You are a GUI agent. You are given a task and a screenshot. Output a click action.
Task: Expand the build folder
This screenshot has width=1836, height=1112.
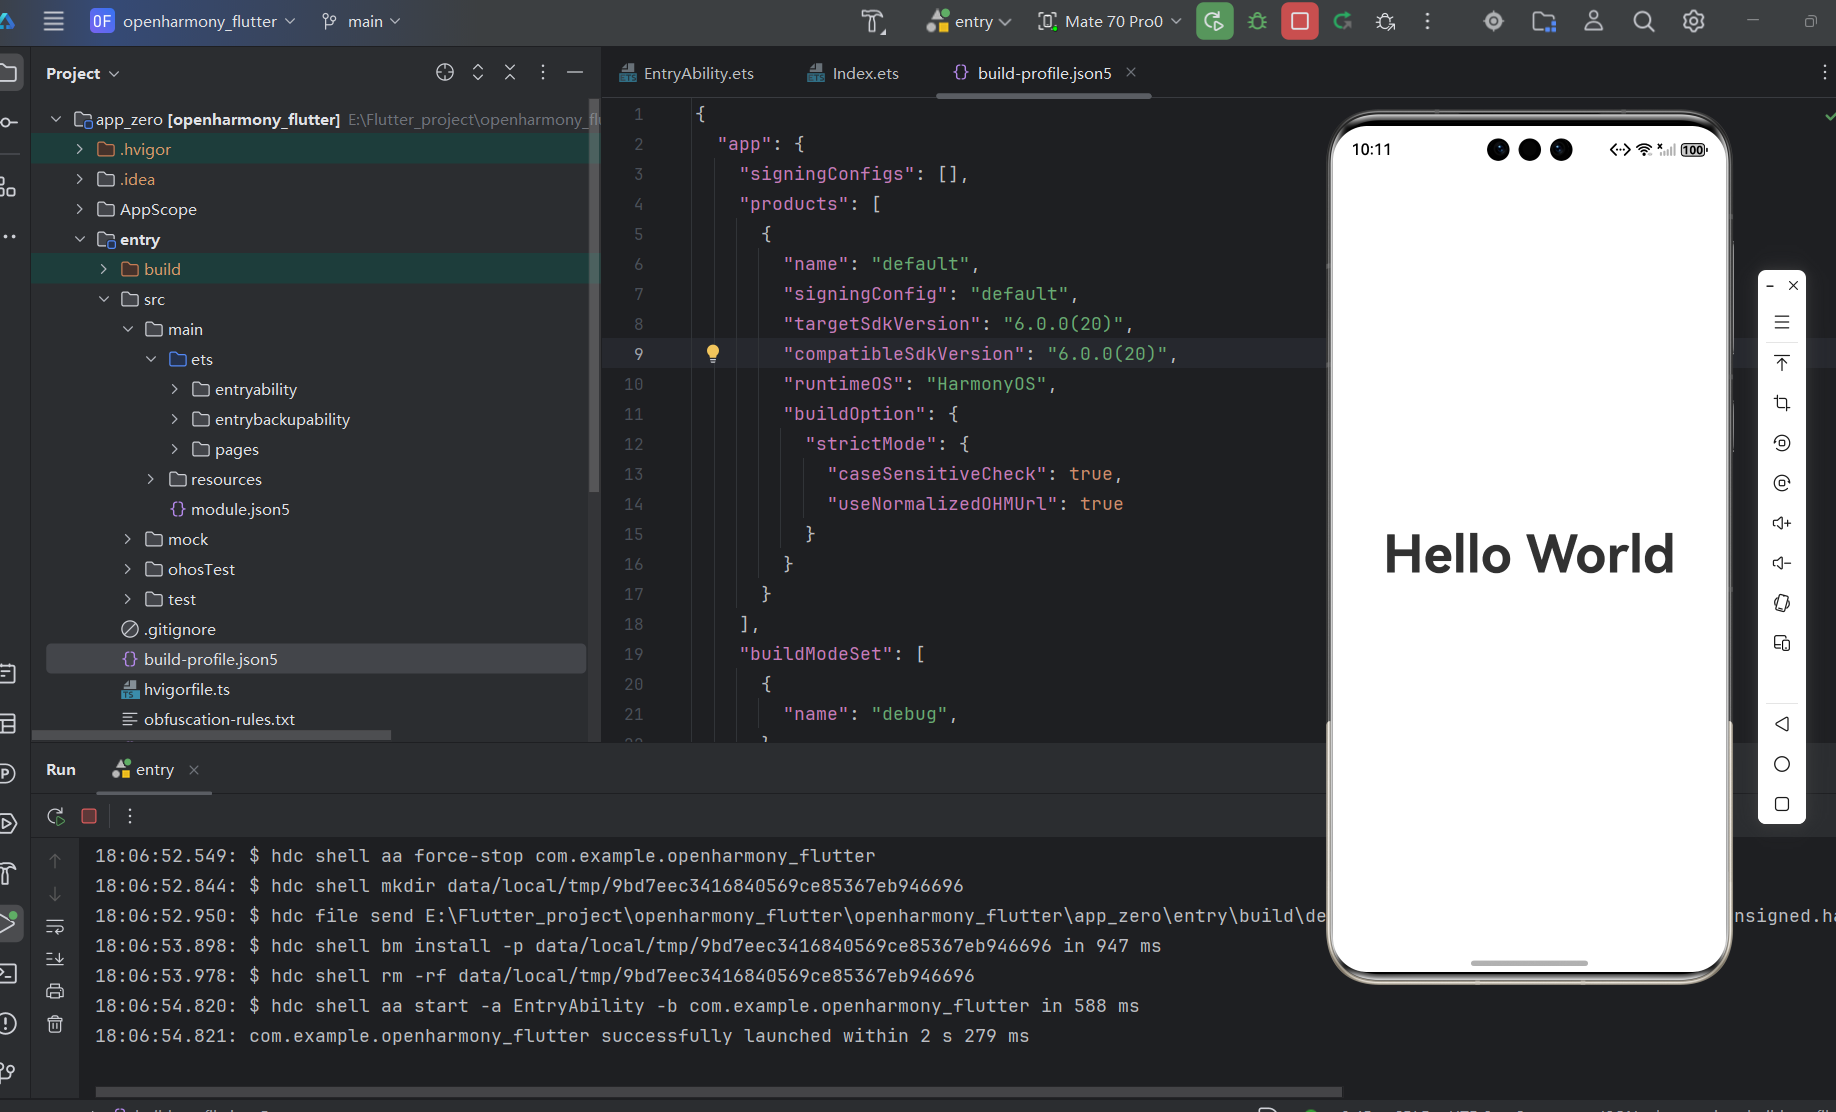pos(104,269)
